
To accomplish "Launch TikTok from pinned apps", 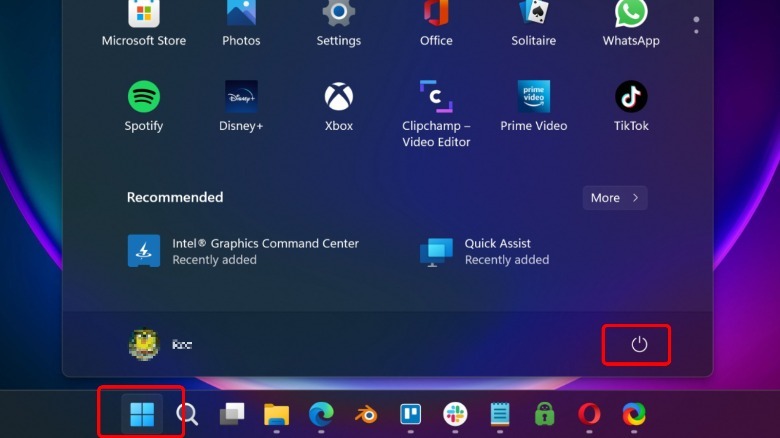I will (x=631, y=106).
